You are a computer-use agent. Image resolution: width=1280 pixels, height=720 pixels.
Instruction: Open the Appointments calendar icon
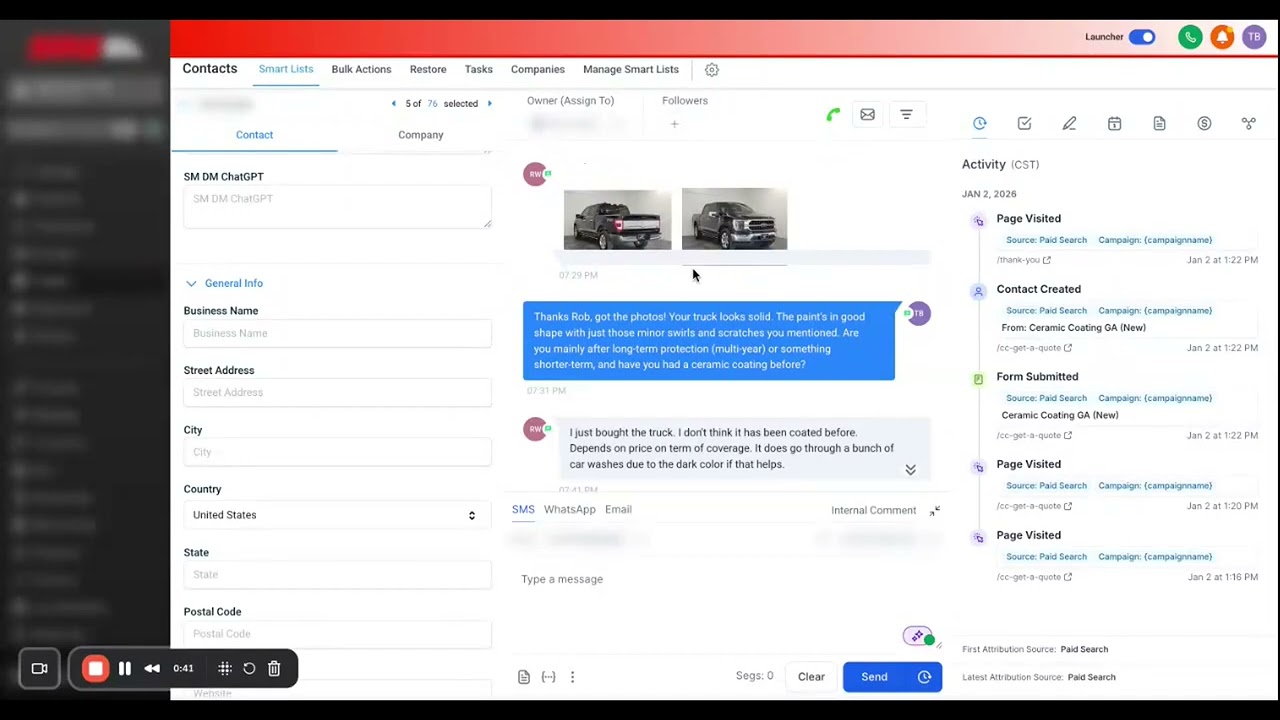click(1114, 123)
